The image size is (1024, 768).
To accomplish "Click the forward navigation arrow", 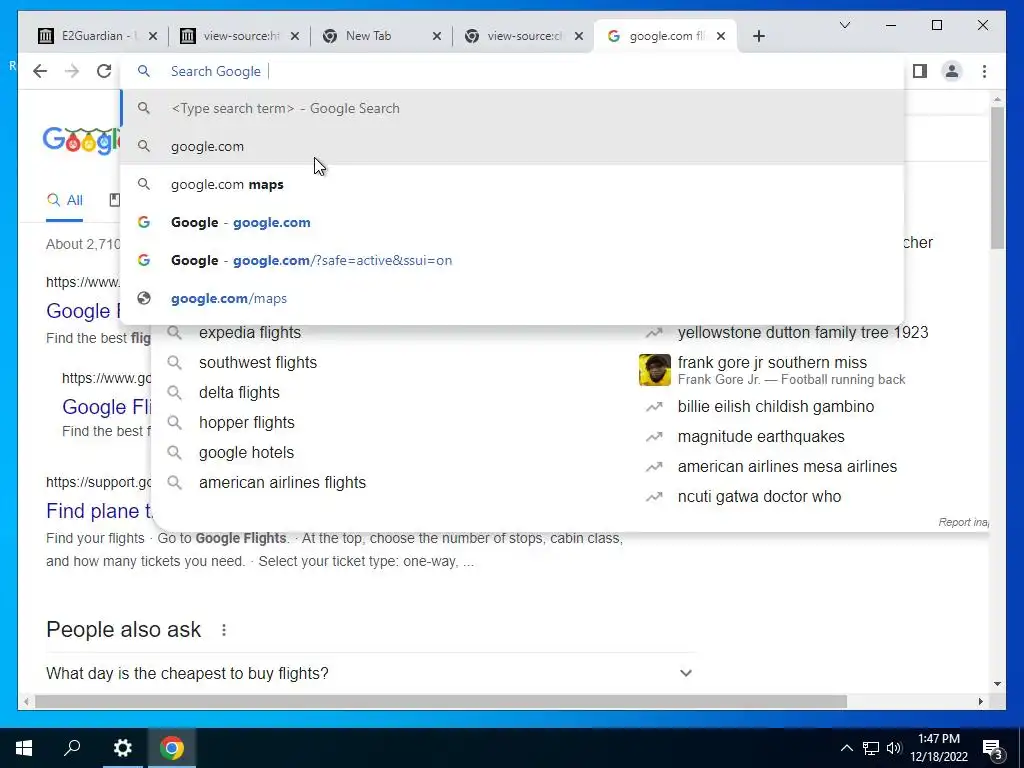I will (x=72, y=71).
